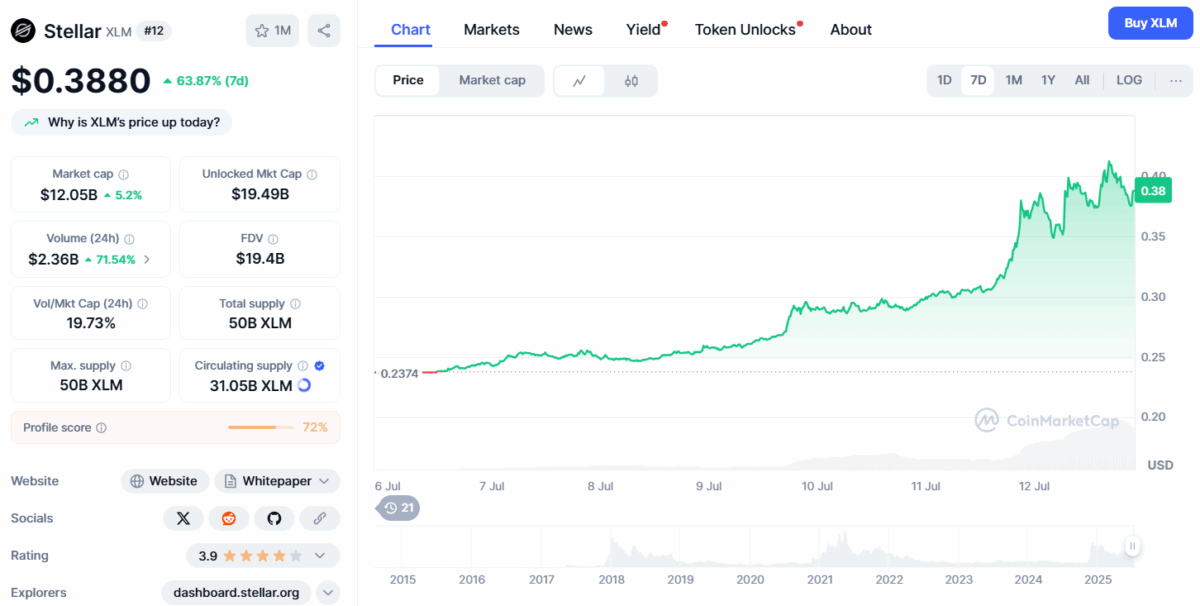The width and height of the screenshot is (1200, 606).
Task: Click the range slider pause handle
Action: point(1132,546)
